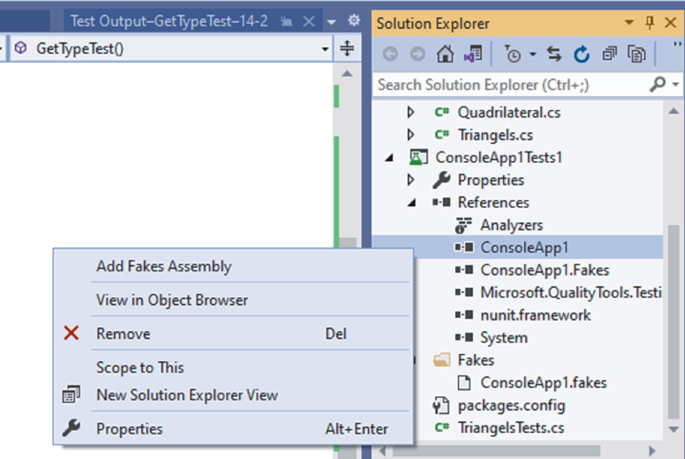Image resolution: width=685 pixels, height=459 pixels.
Task: Toggle auto-hide pin on Solution Explorer
Action: [x=649, y=21]
